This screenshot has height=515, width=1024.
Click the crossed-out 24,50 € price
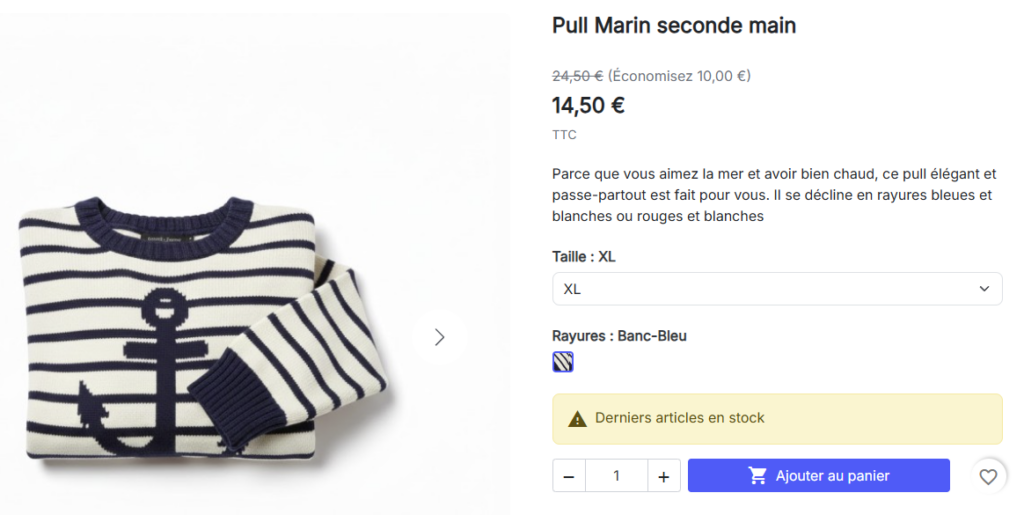pos(577,75)
